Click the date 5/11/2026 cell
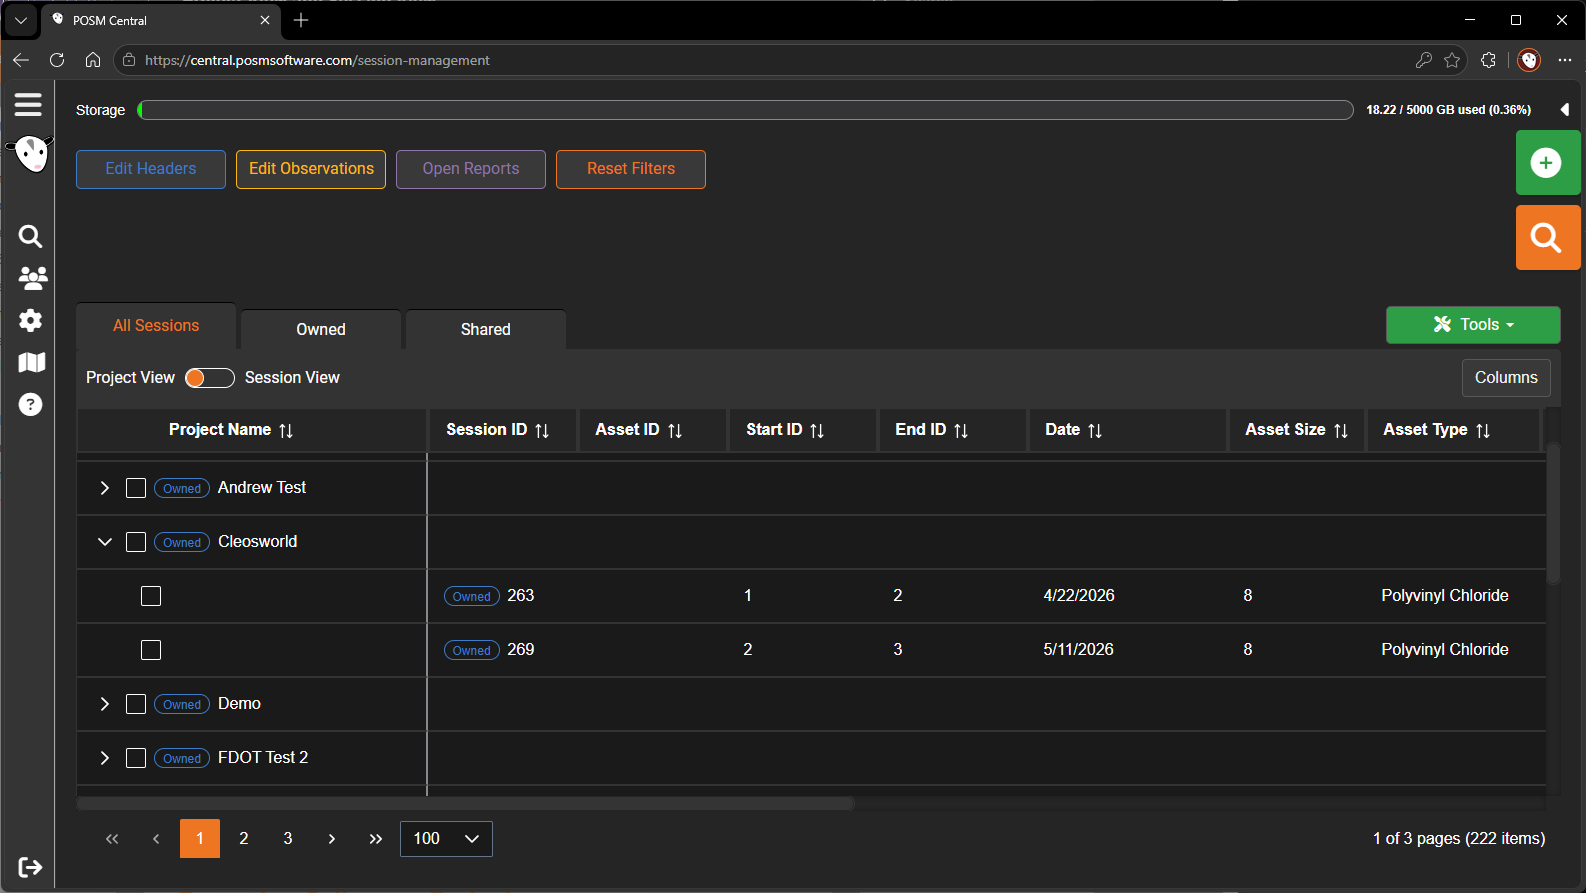This screenshot has width=1586, height=893. 1078,650
